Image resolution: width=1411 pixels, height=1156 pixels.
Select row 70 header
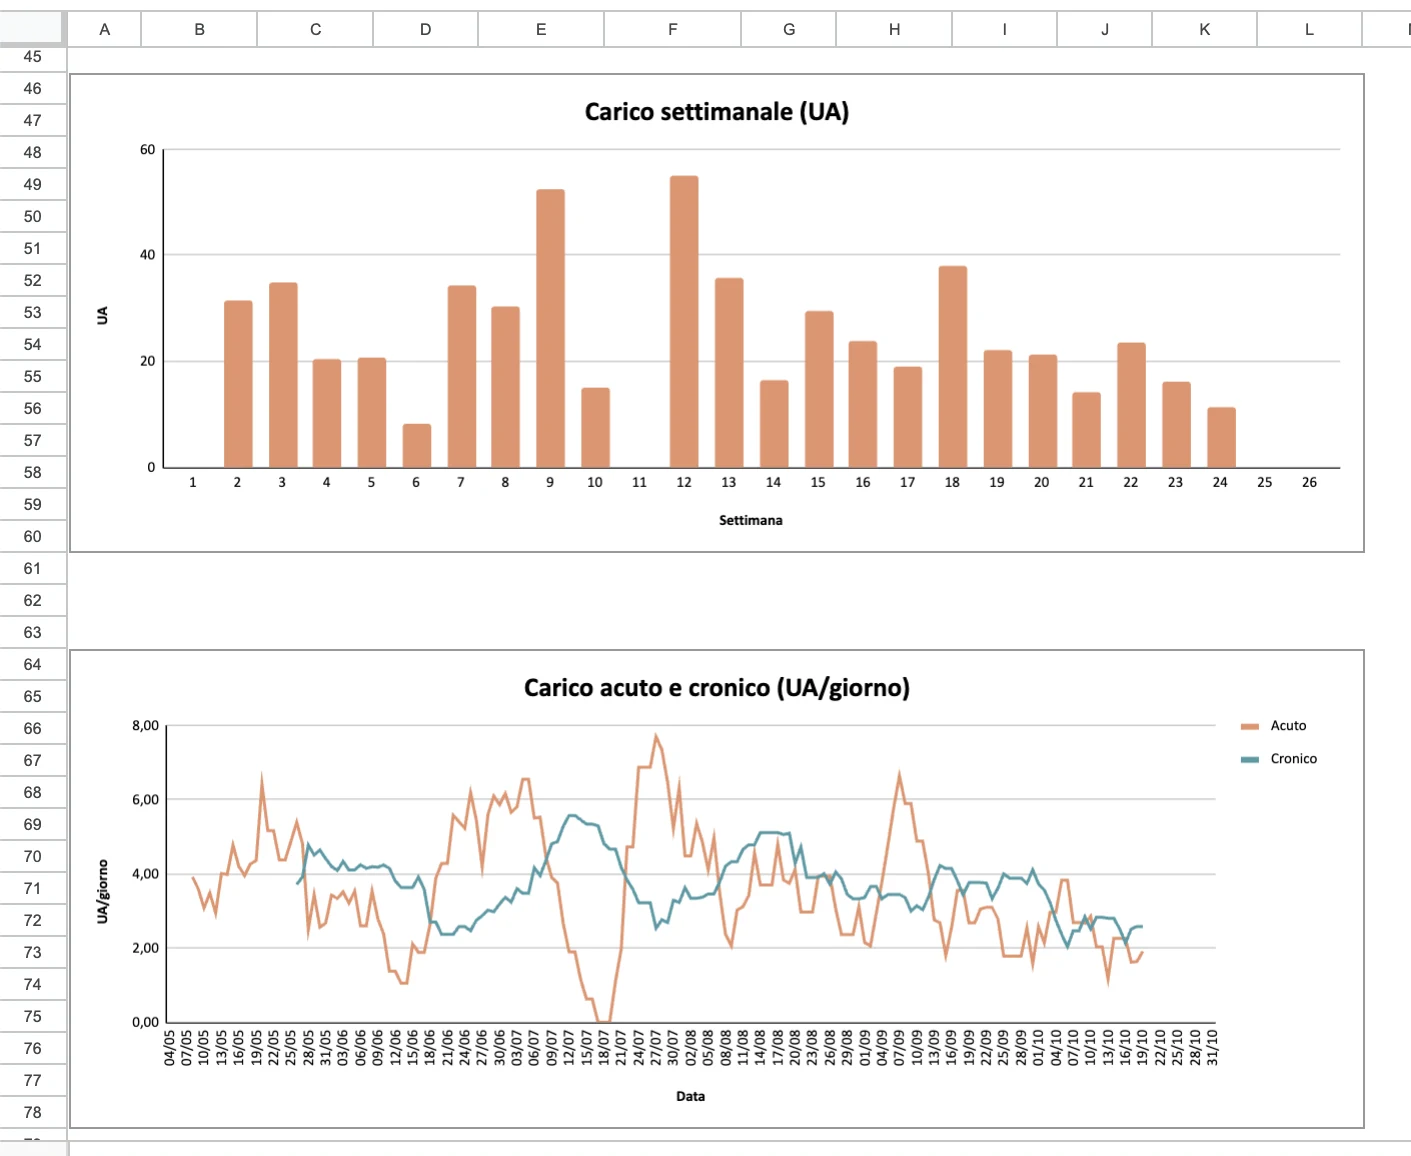[33, 856]
